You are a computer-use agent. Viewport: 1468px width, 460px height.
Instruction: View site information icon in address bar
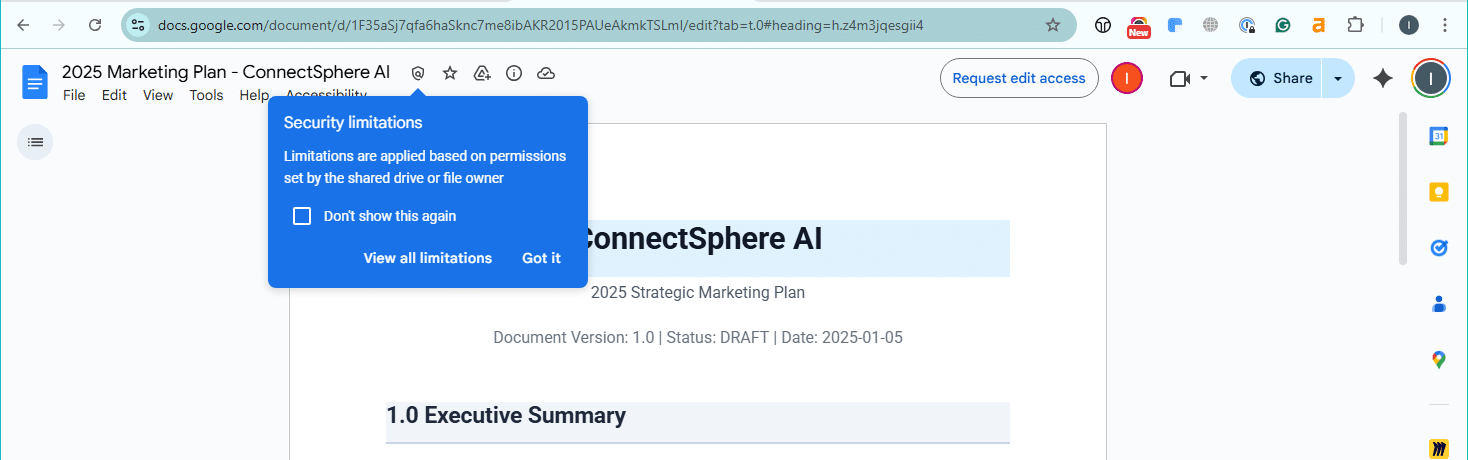139,25
